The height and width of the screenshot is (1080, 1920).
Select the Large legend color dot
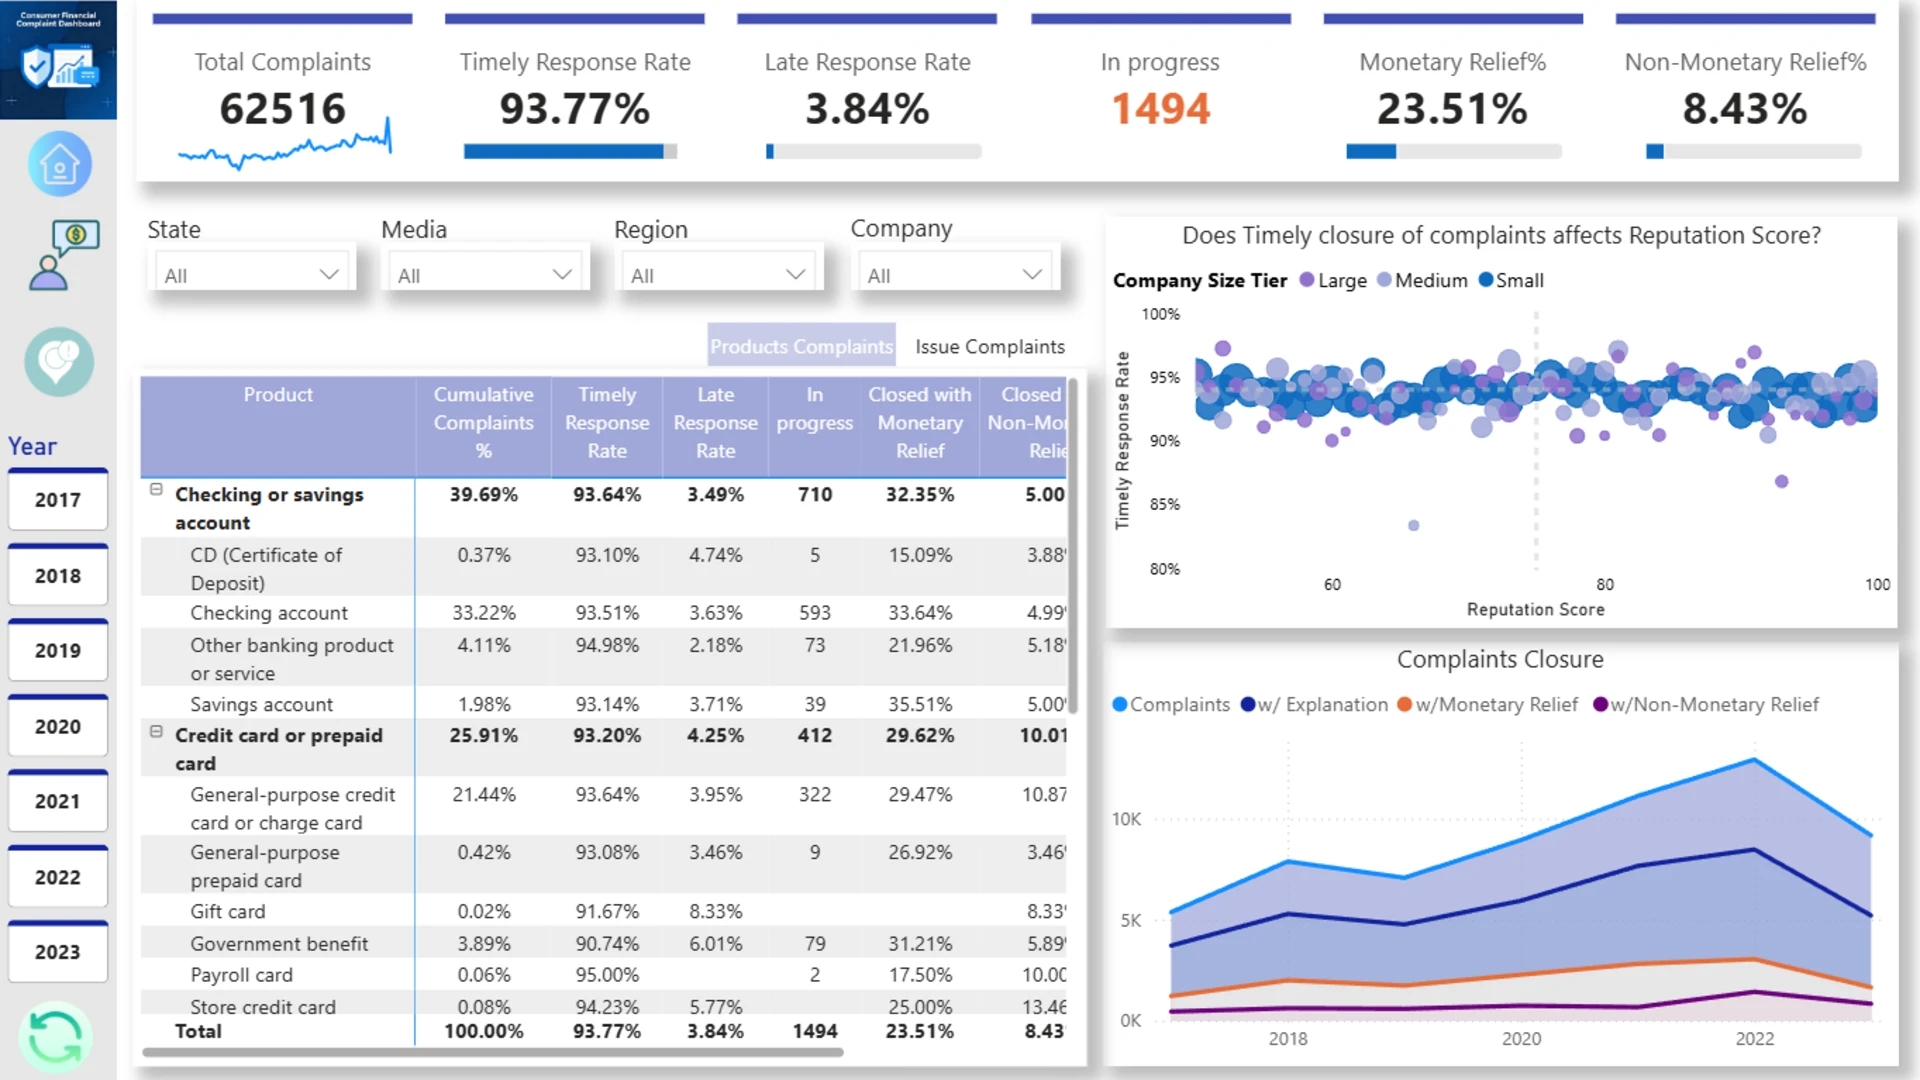(1306, 280)
